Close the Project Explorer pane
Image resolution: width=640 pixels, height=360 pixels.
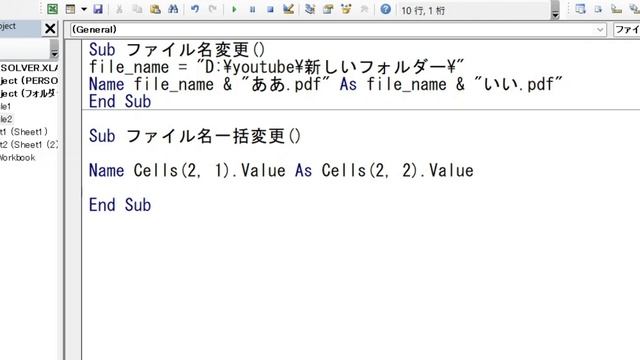50,29
